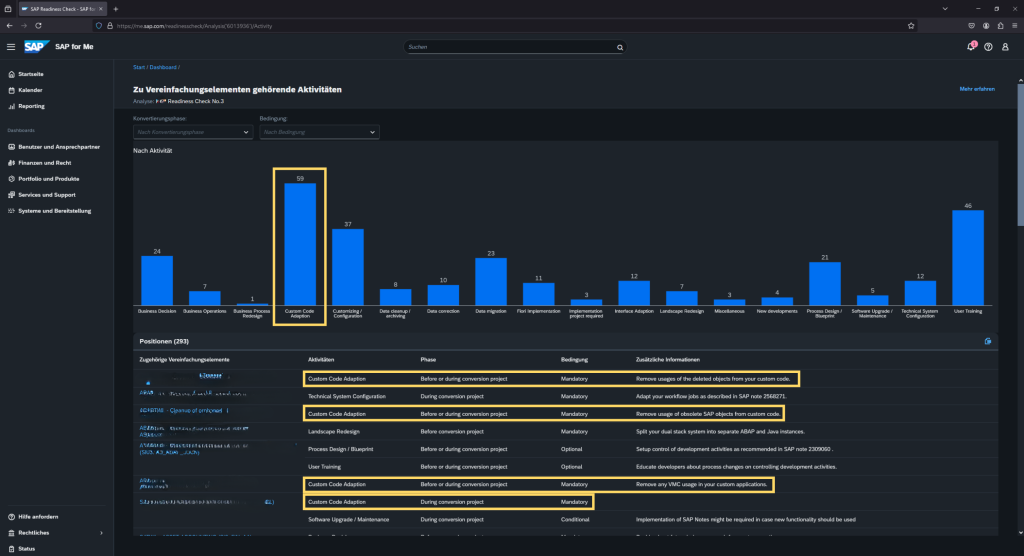Viewport: 1024px width, 556px height.
Task: Click 'Software Upgrade / Maintenance' table cell
Action: (348, 520)
